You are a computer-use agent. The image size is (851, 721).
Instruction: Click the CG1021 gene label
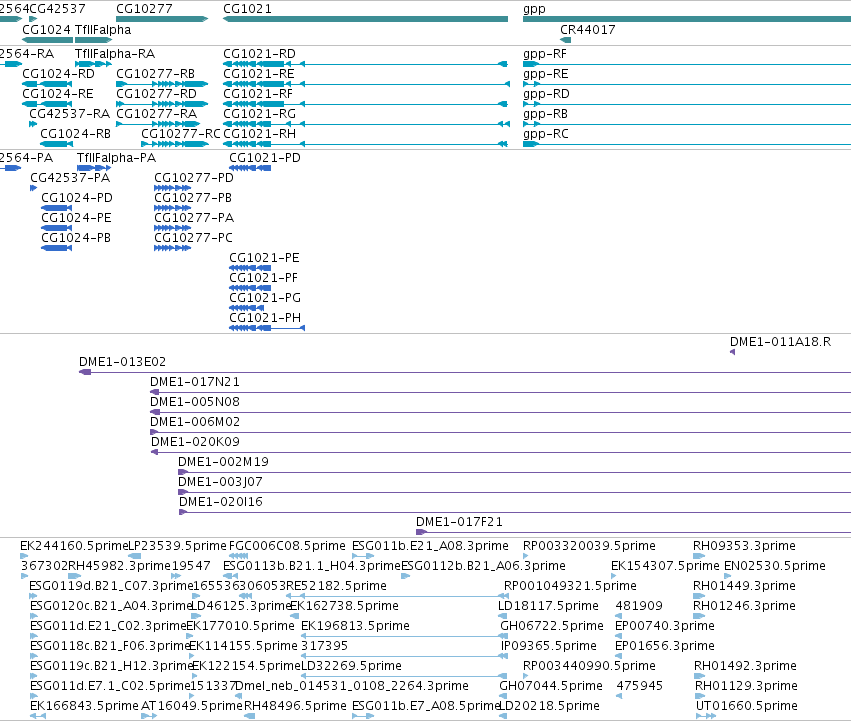[247, 9]
